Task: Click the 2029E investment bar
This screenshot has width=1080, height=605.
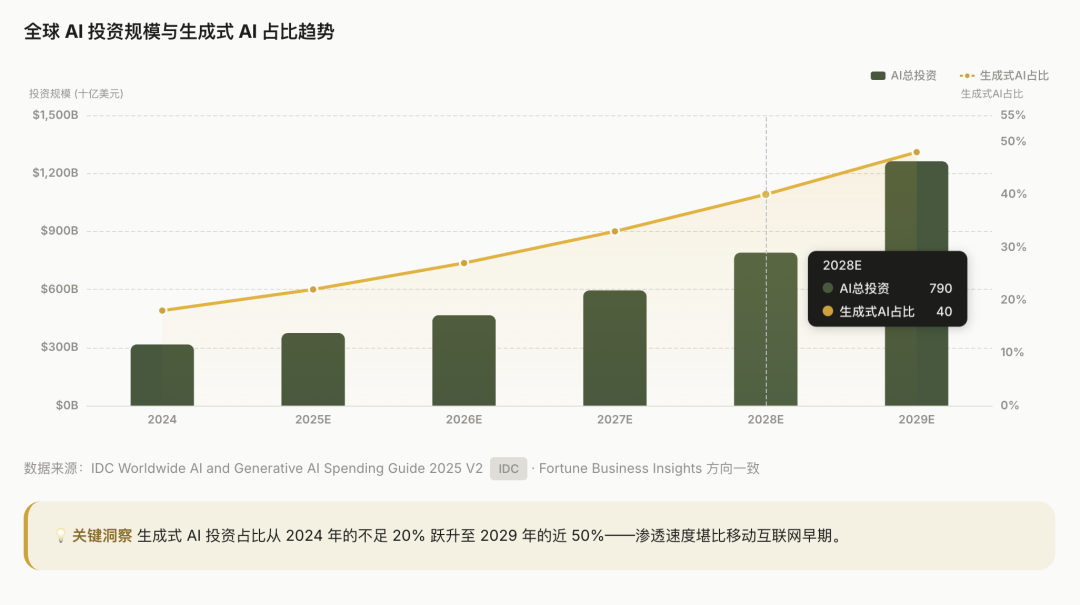Action: point(917,283)
